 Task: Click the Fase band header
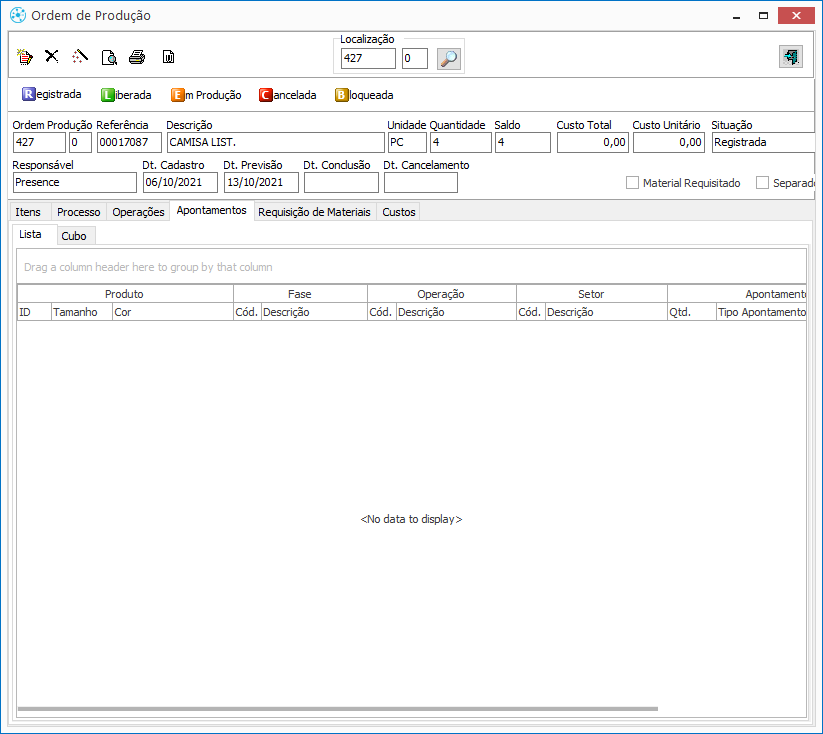(x=300, y=294)
